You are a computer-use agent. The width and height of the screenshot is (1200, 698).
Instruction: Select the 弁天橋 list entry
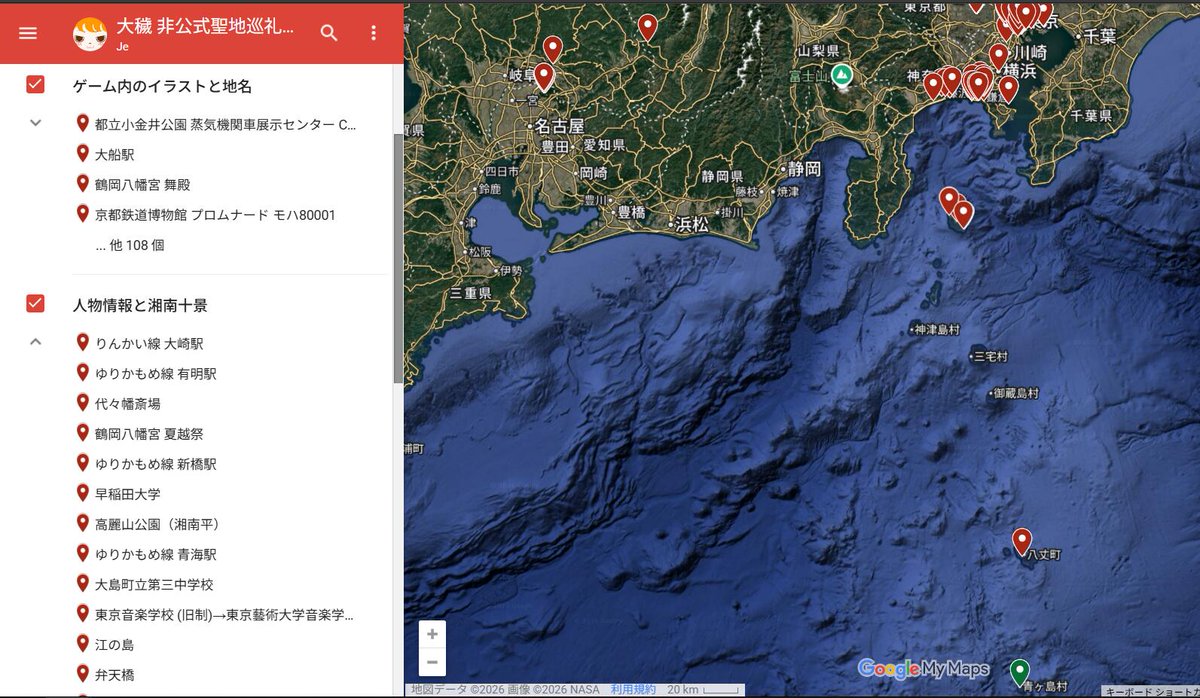click(114, 675)
